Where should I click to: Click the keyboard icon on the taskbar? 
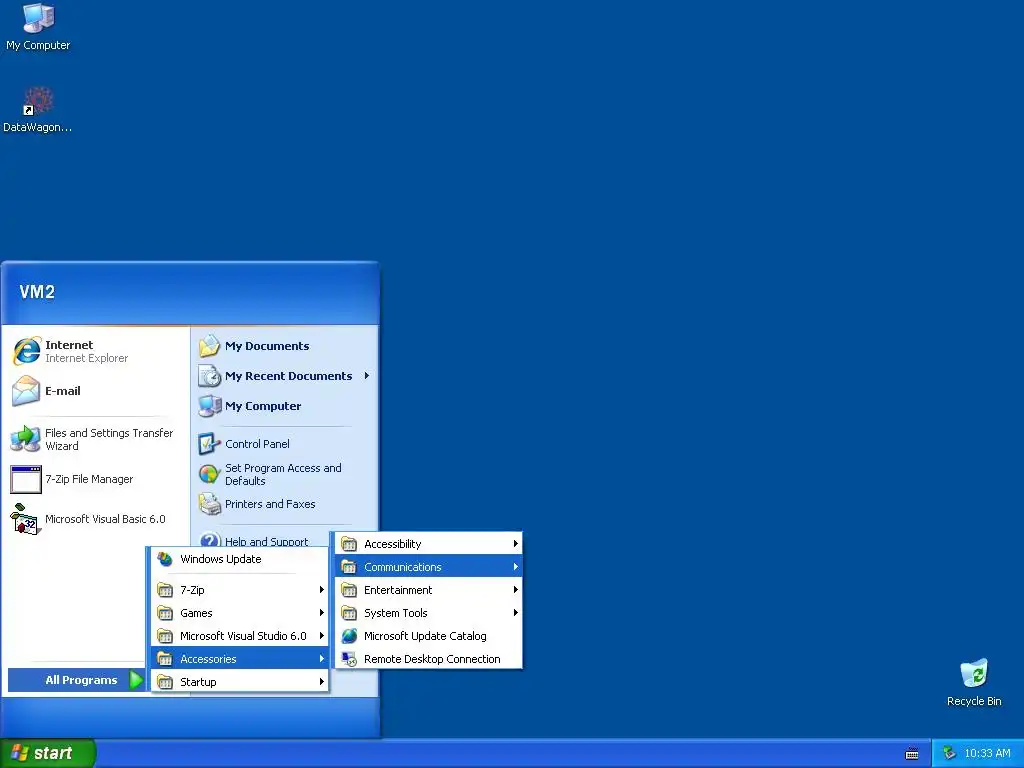pyautogui.click(x=912, y=754)
